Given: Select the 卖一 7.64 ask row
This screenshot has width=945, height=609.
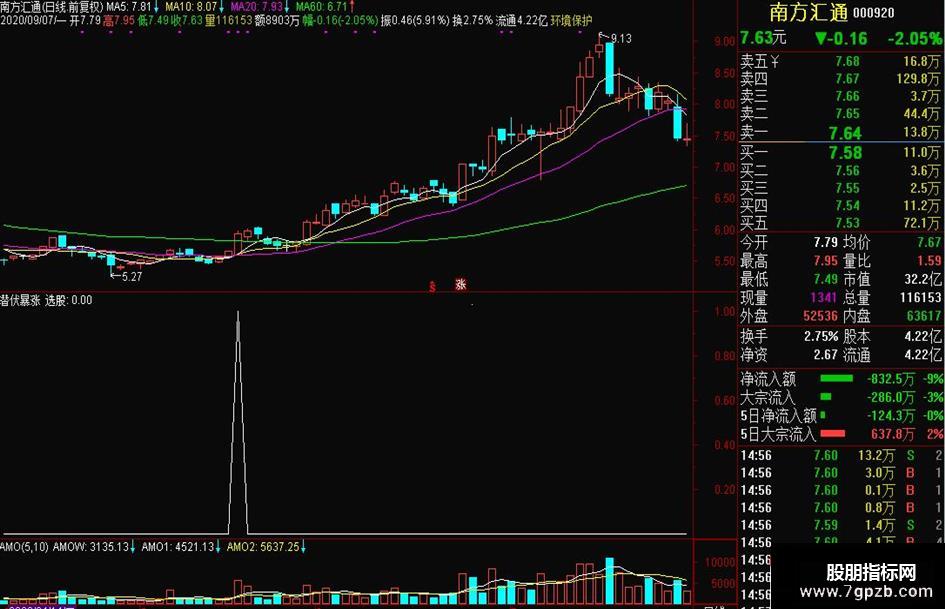Looking at the screenshot, I should coord(840,132).
